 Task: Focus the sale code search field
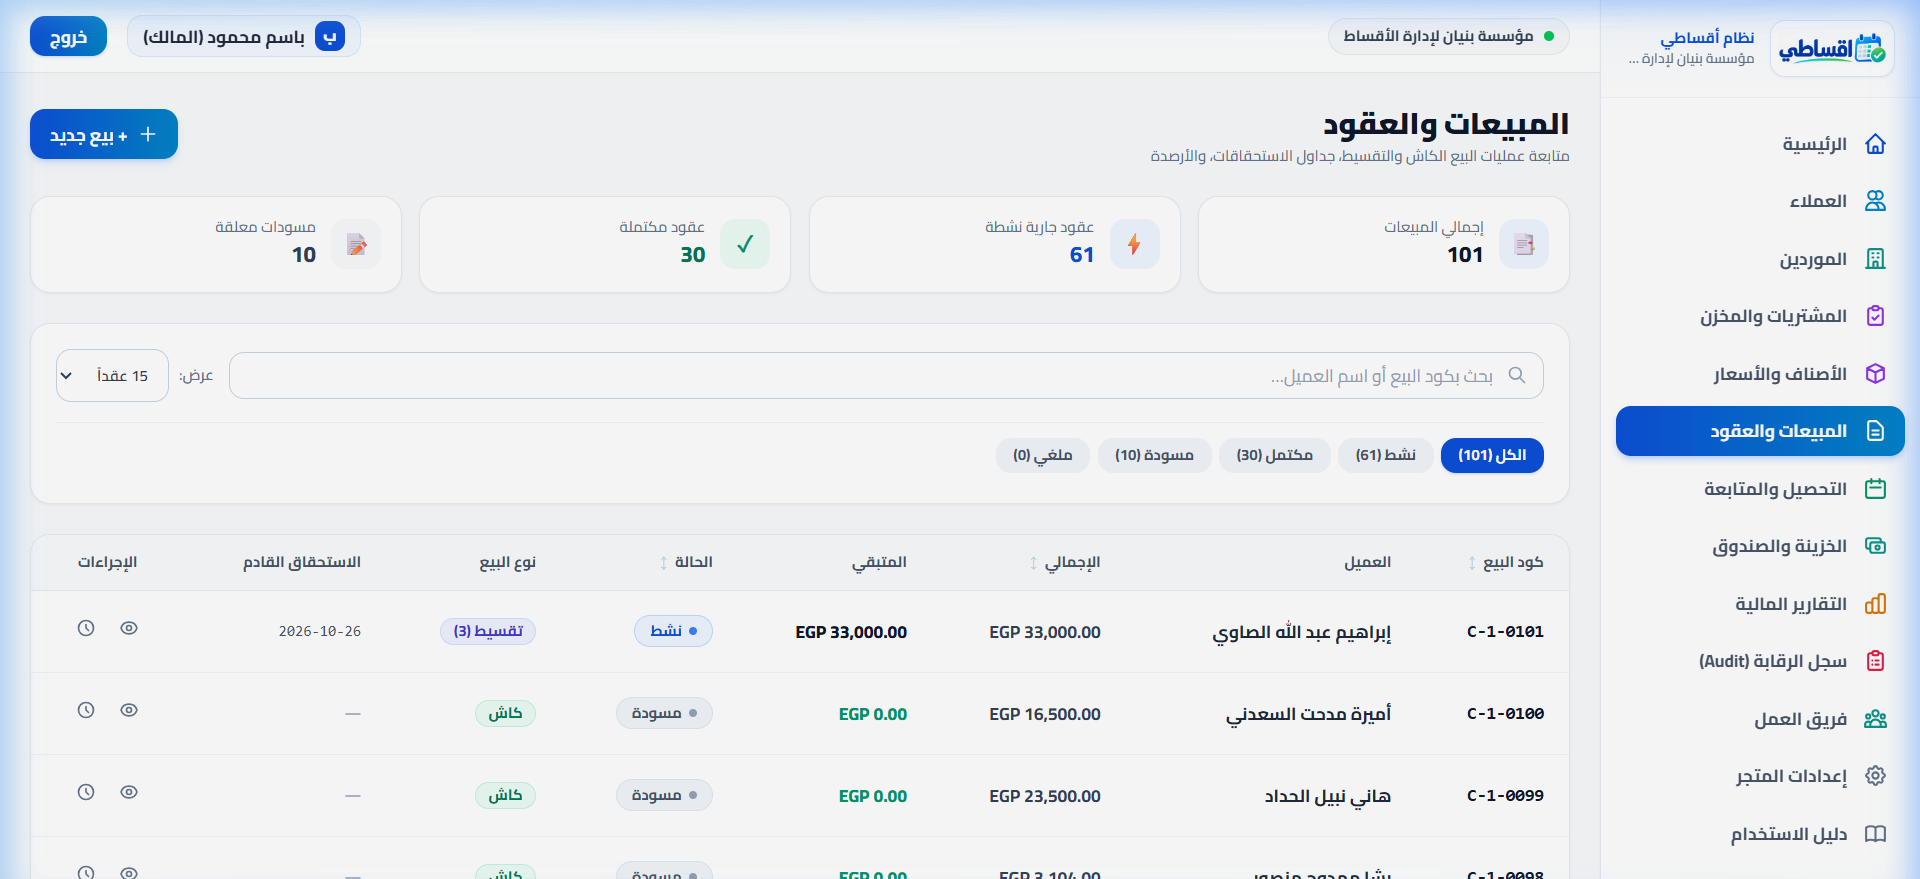pyautogui.click(x=886, y=376)
